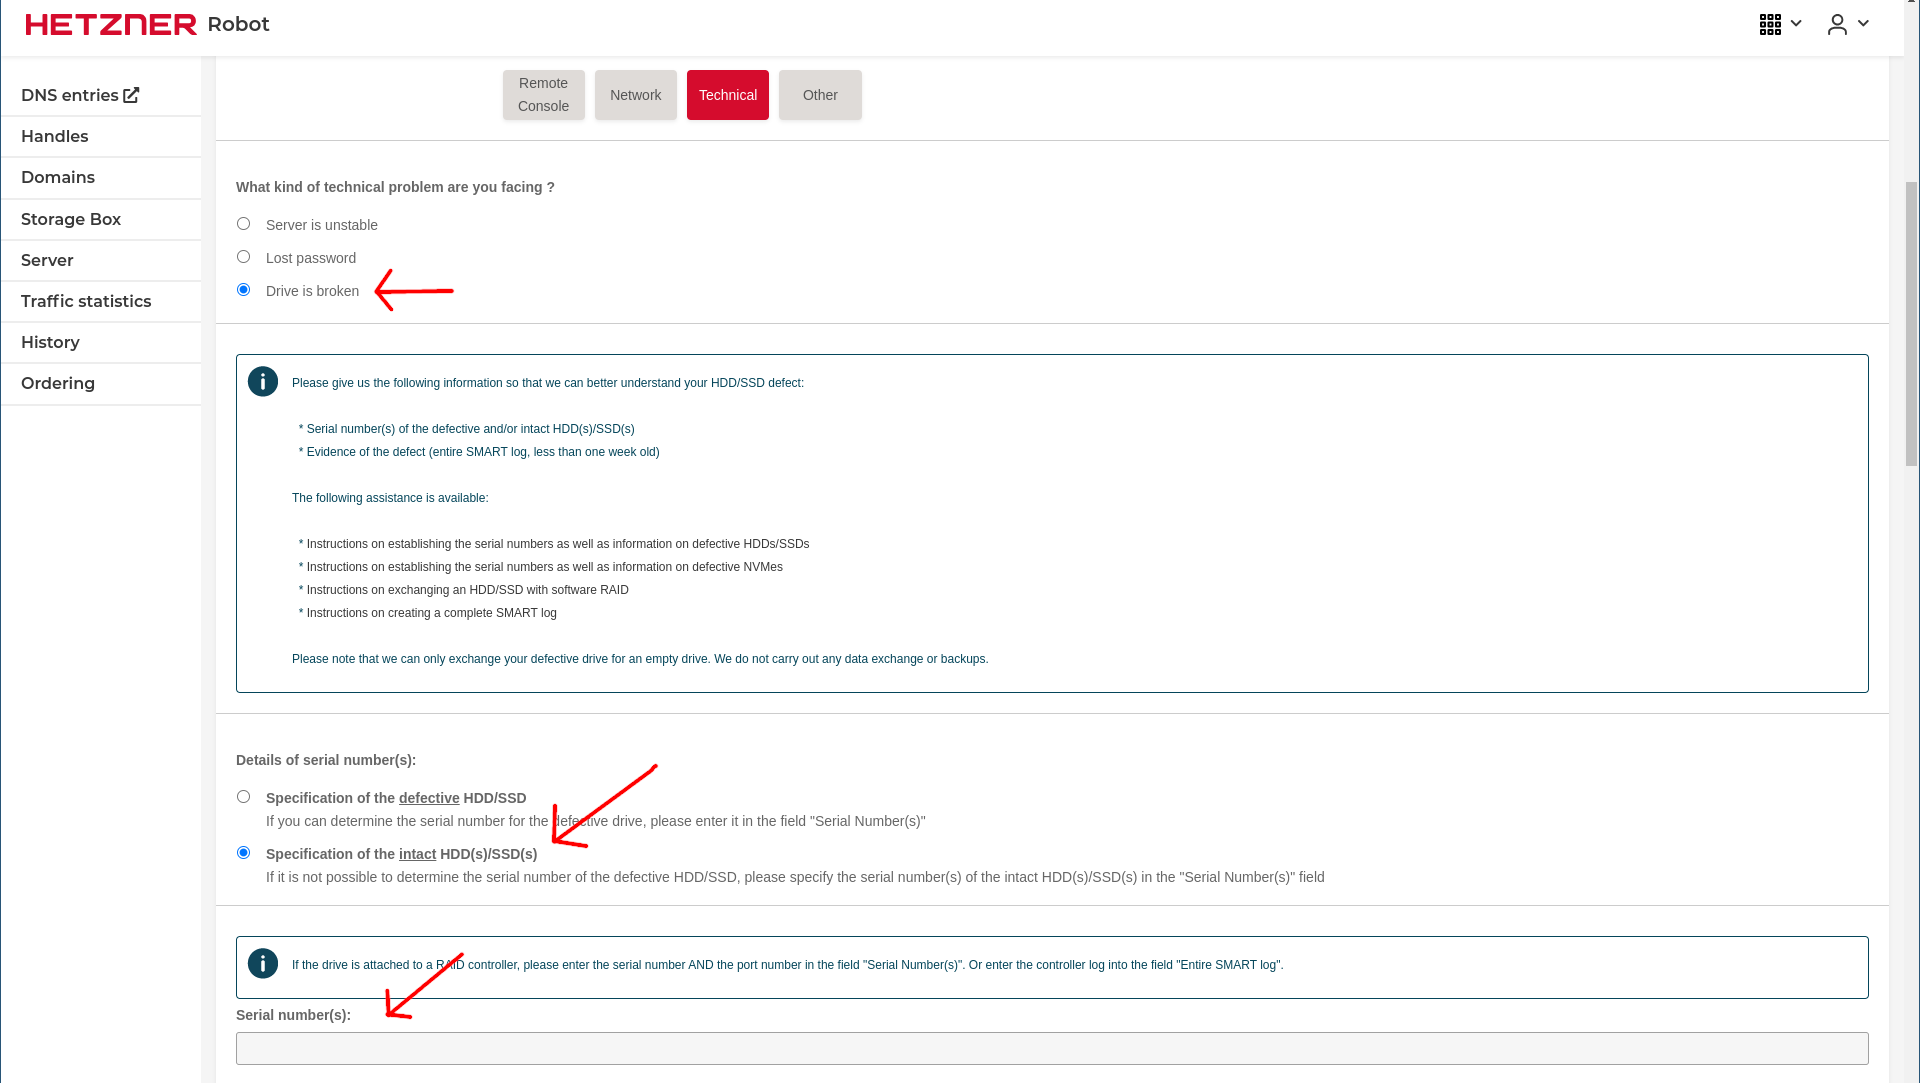Open Traffic statistics in the sidebar

point(86,301)
